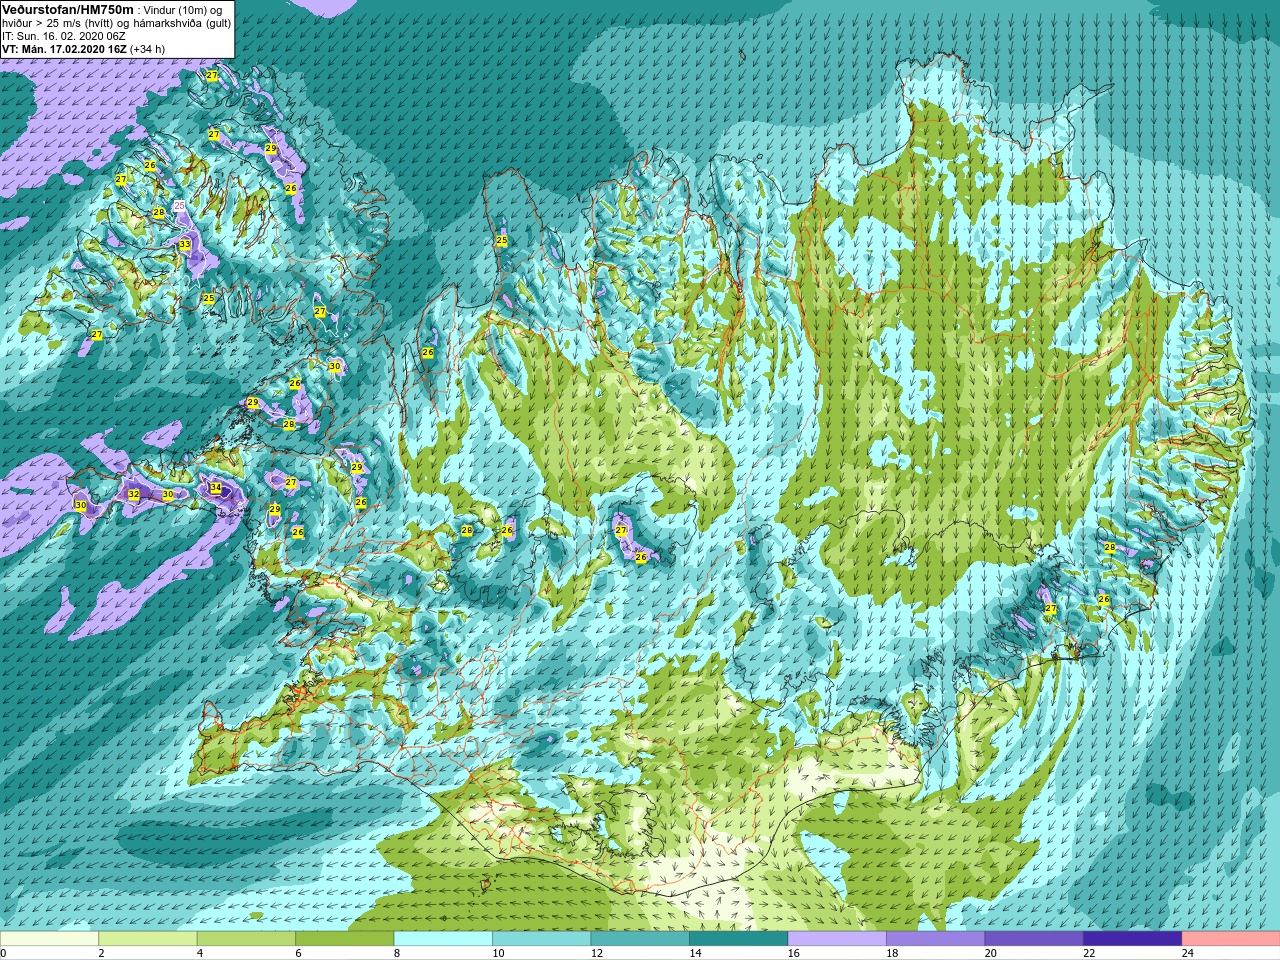Click the "IT: Sun. 16. 02. 2020 06Z" line
Image resolution: width=1280 pixels, height=960 pixels.
click(64, 36)
